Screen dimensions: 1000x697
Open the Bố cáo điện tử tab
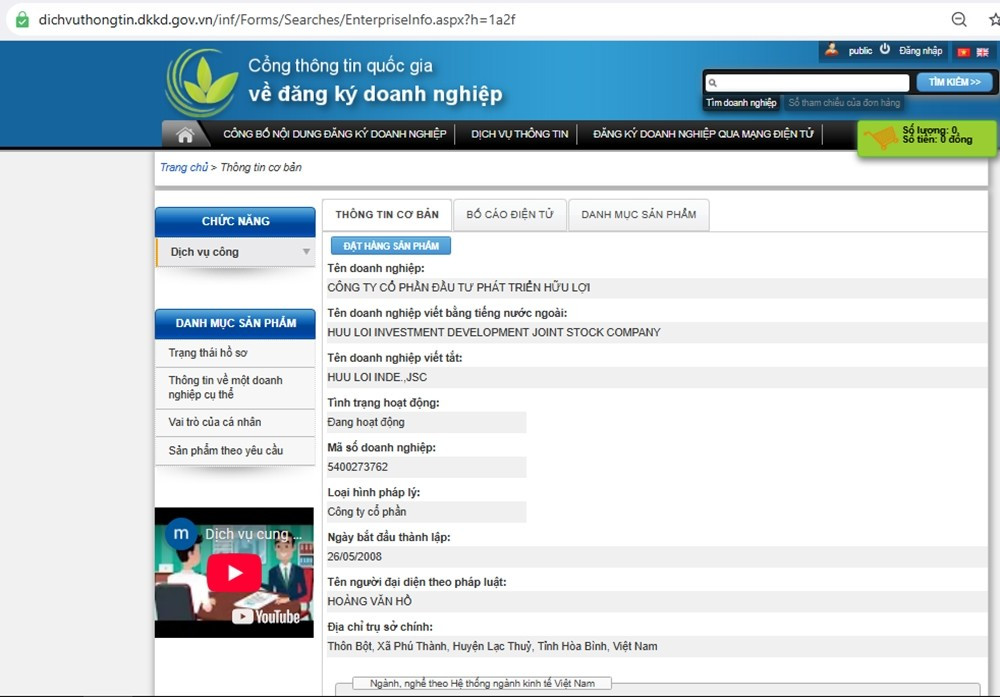pyautogui.click(x=509, y=215)
